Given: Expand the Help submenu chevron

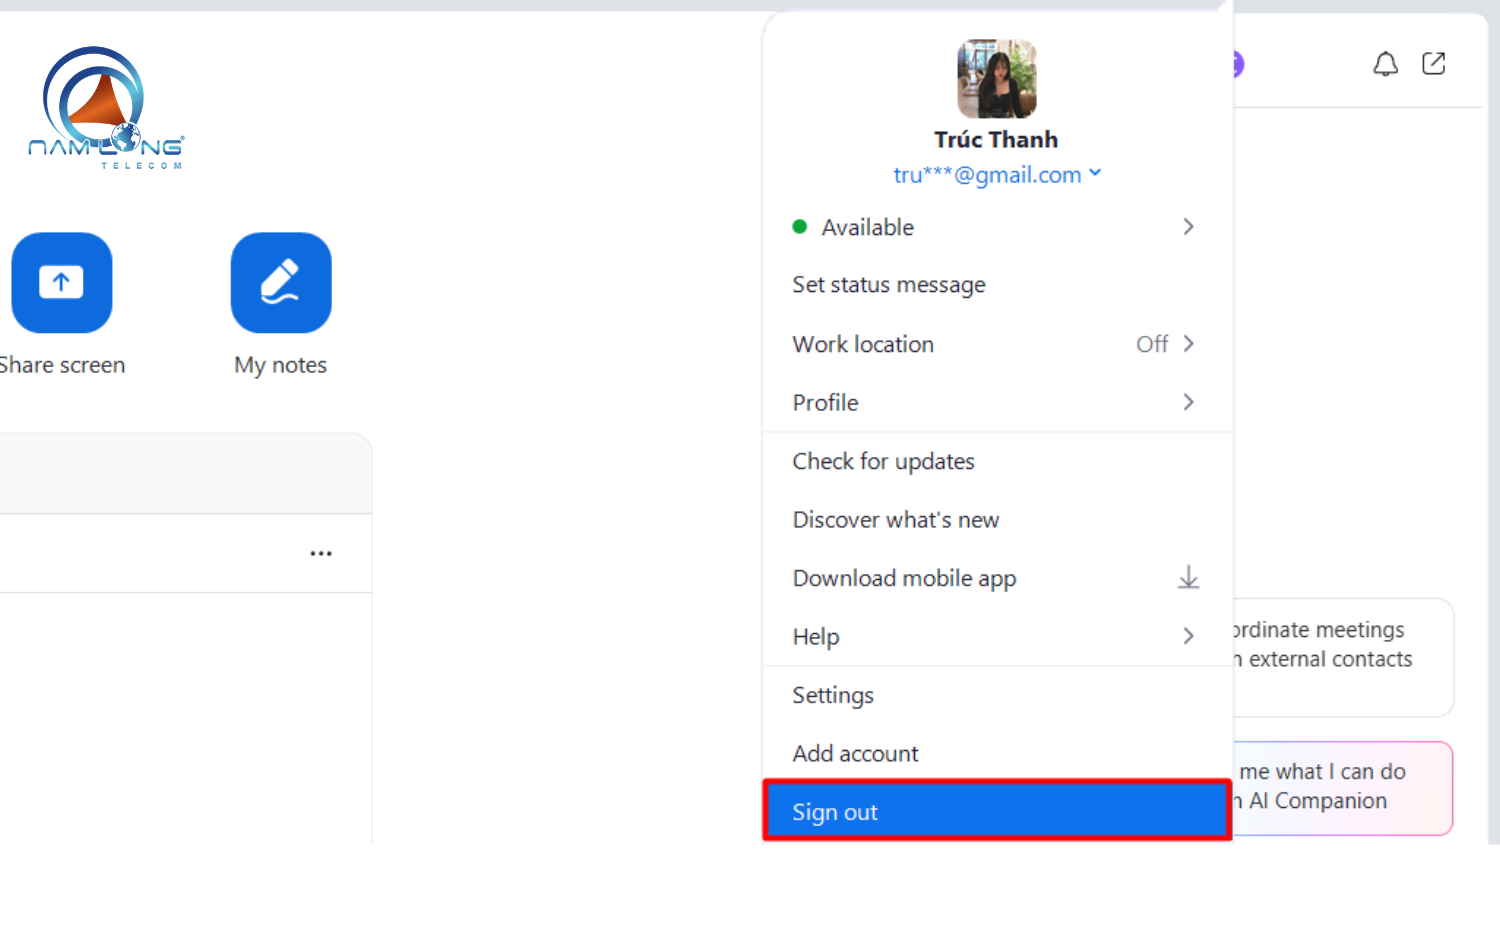Looking at the screenshot, I should tap(1188, 636).
